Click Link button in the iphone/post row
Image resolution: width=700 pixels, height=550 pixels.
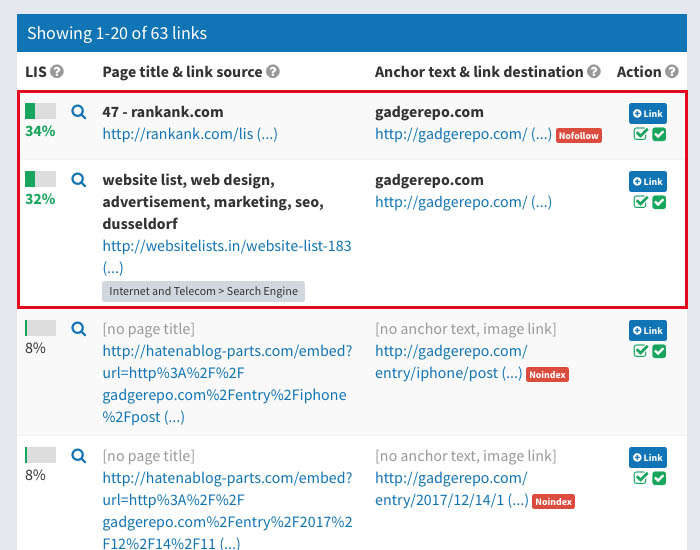pyautogui.click(x=648, y=330)
